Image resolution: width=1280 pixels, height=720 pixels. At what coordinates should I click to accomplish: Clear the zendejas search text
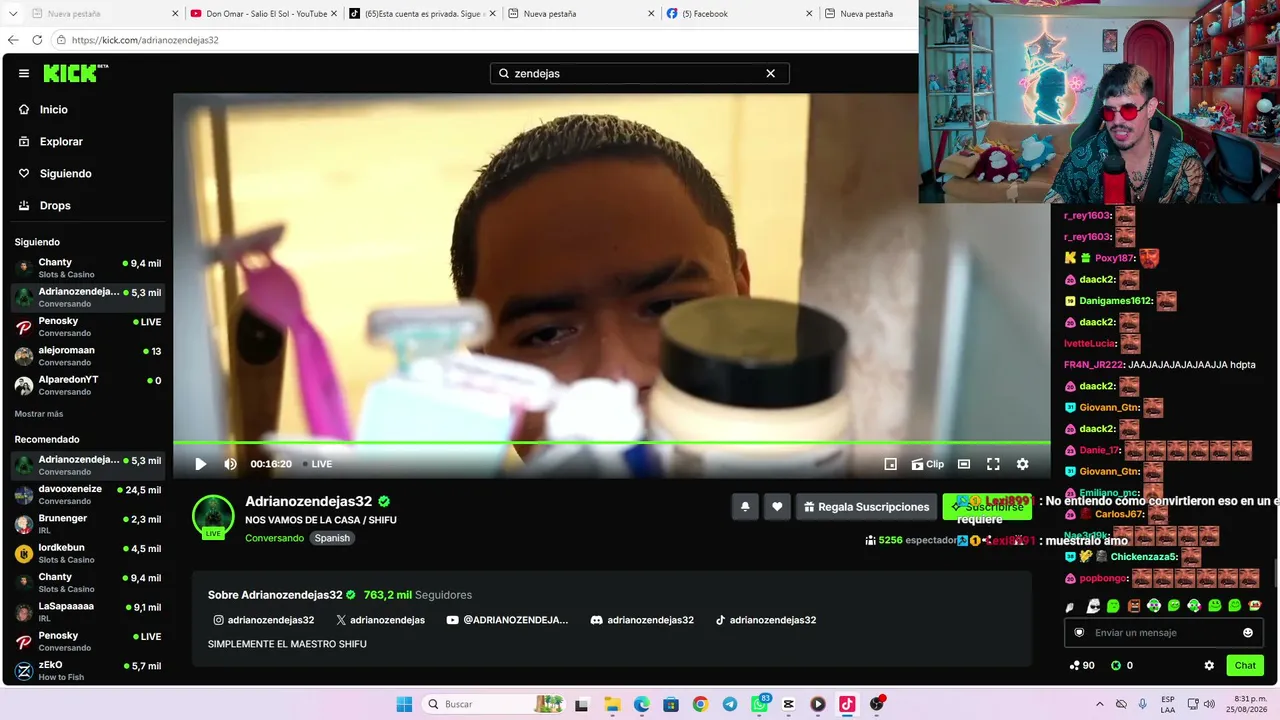770,73
